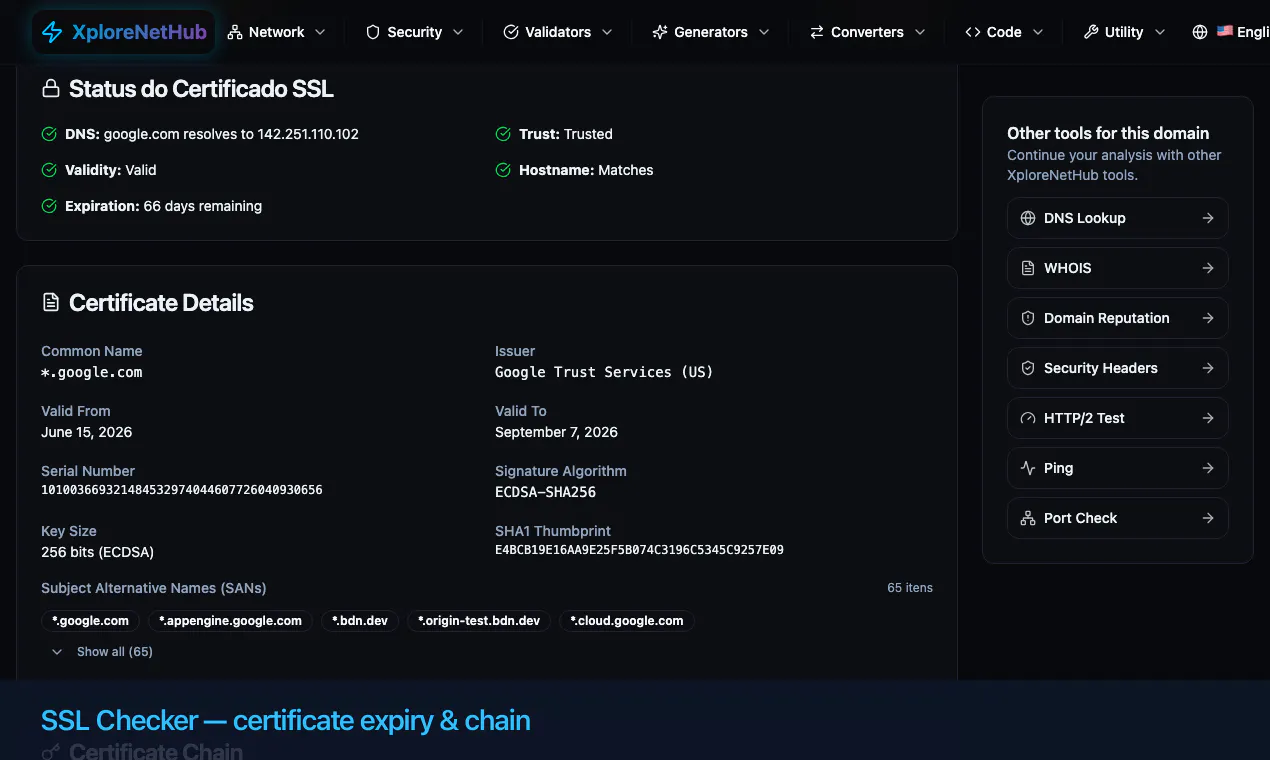Select the *.bdn.dev SAN tag
The width and height of the screenshot is (1270, 760).
coord(360,621)
